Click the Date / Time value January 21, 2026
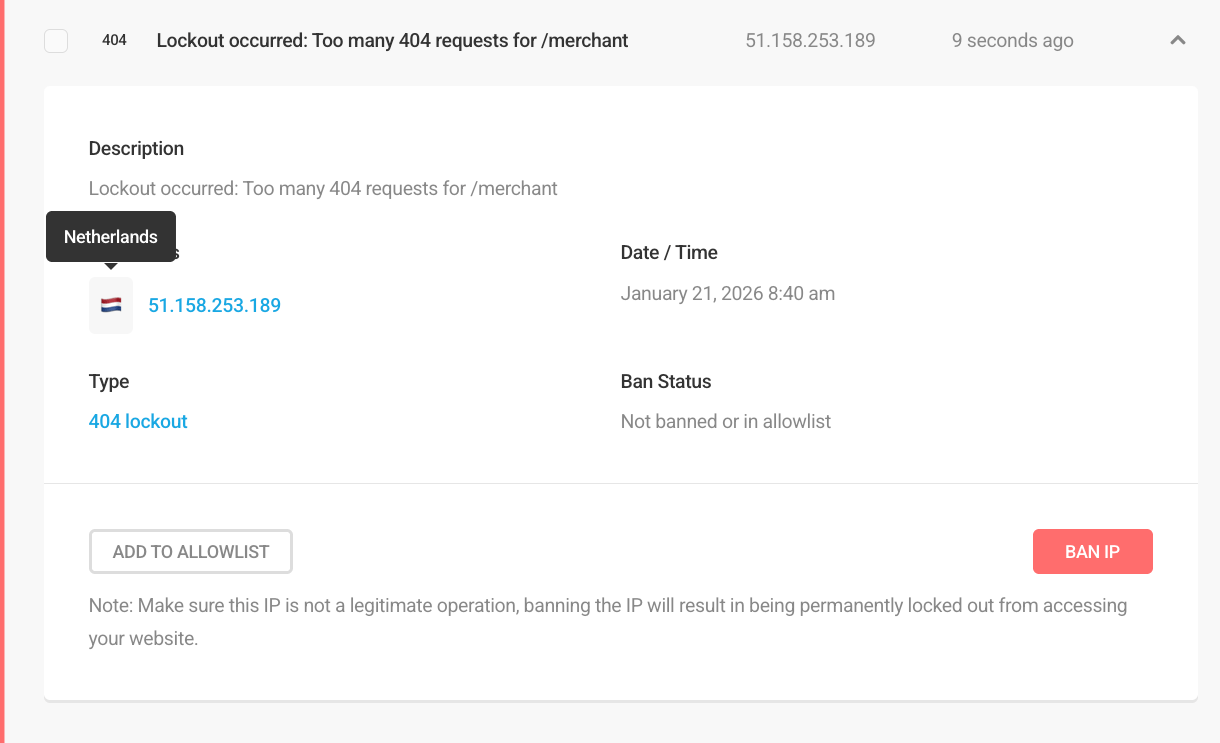Image resolution: width=1220 pixels, height=743 pixels. click(x=727, y=293)
